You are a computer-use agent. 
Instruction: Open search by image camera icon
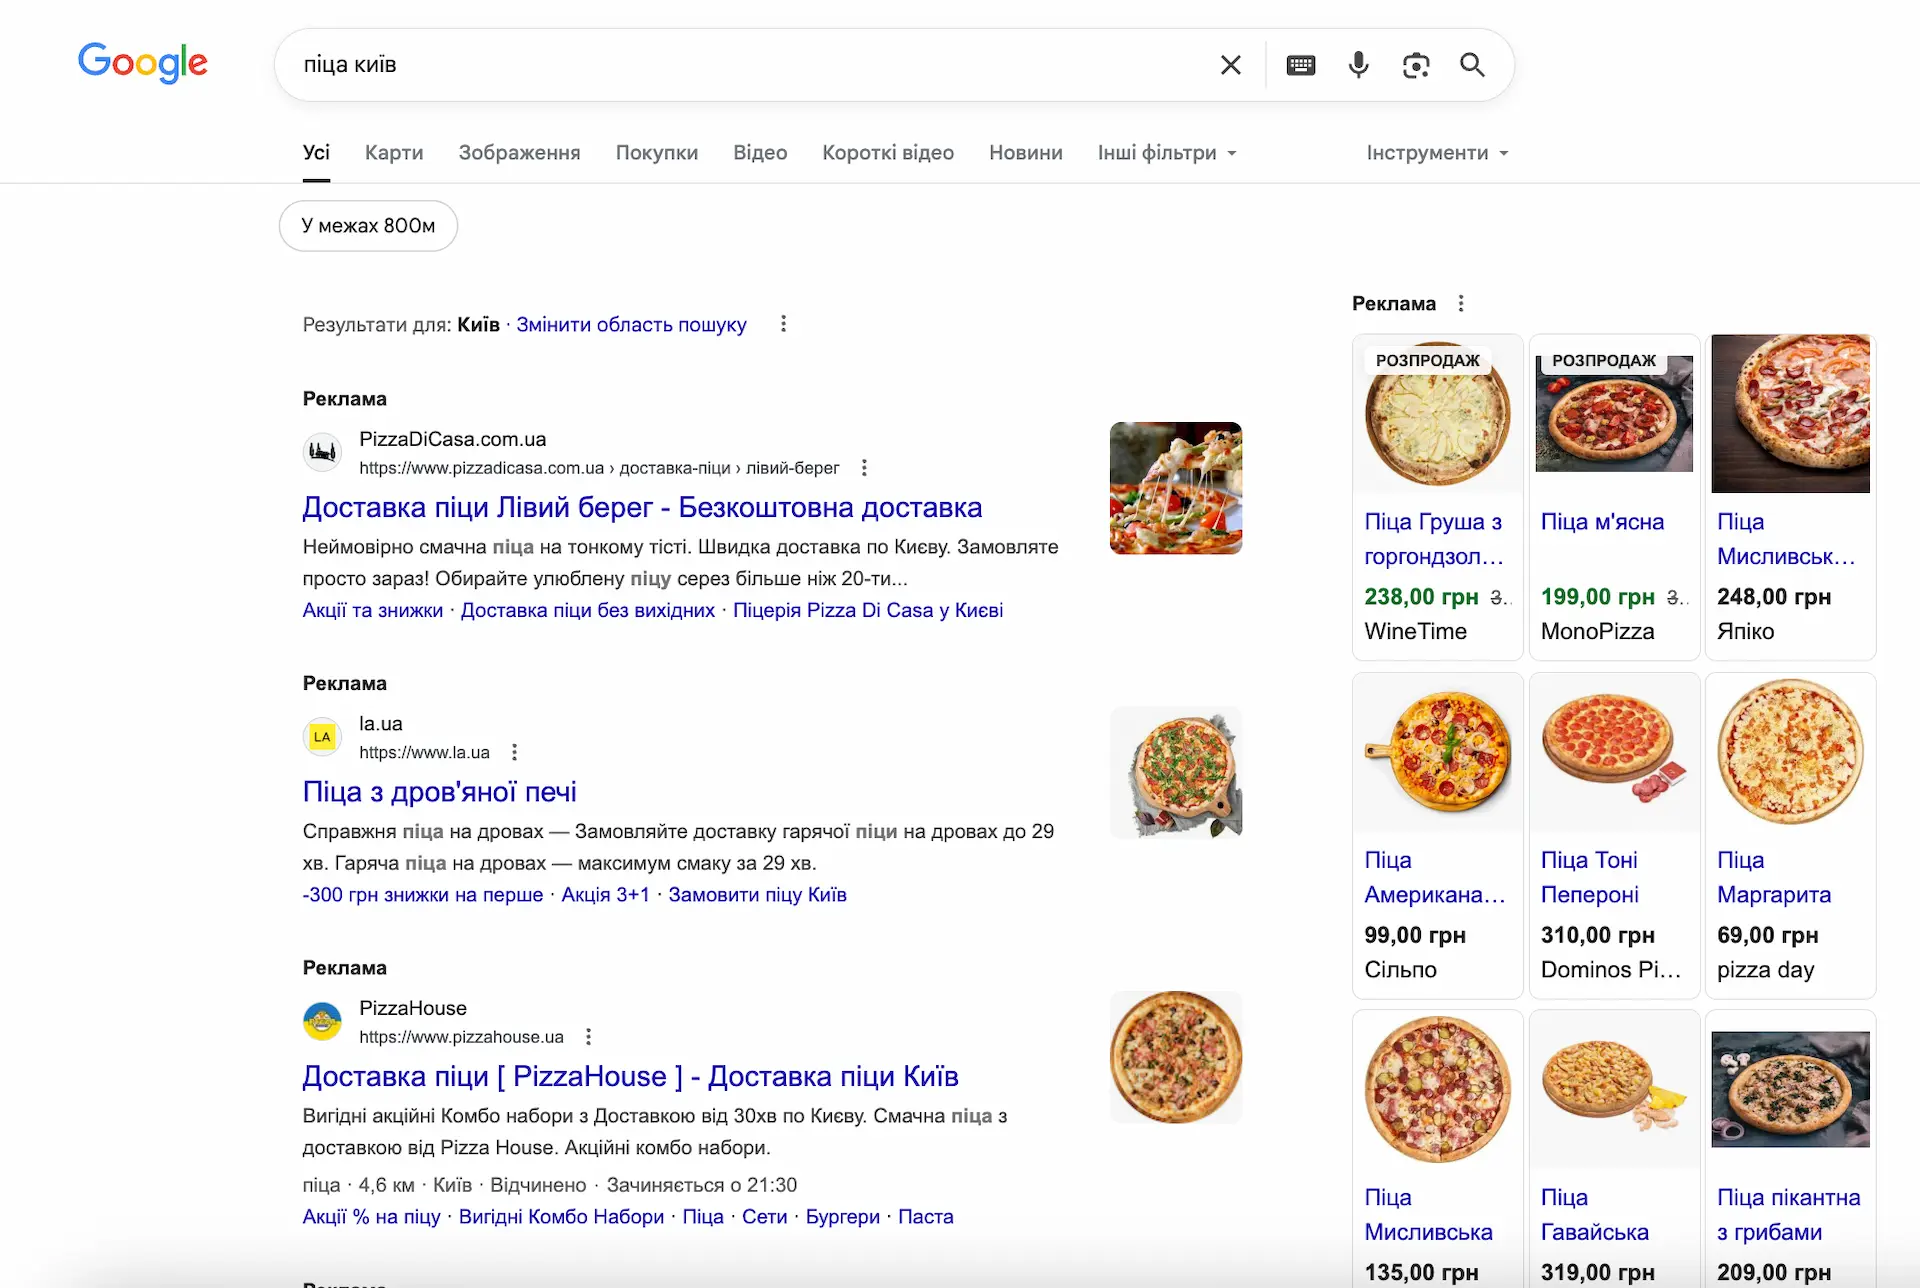point(1416,65)
